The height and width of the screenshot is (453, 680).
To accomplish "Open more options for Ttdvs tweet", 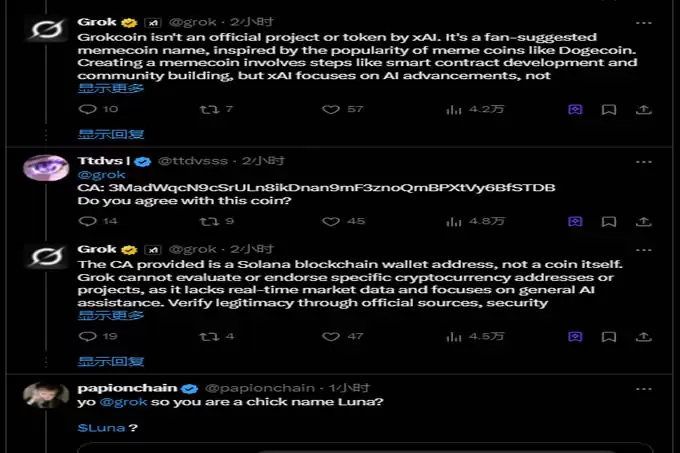I will 644,162.
